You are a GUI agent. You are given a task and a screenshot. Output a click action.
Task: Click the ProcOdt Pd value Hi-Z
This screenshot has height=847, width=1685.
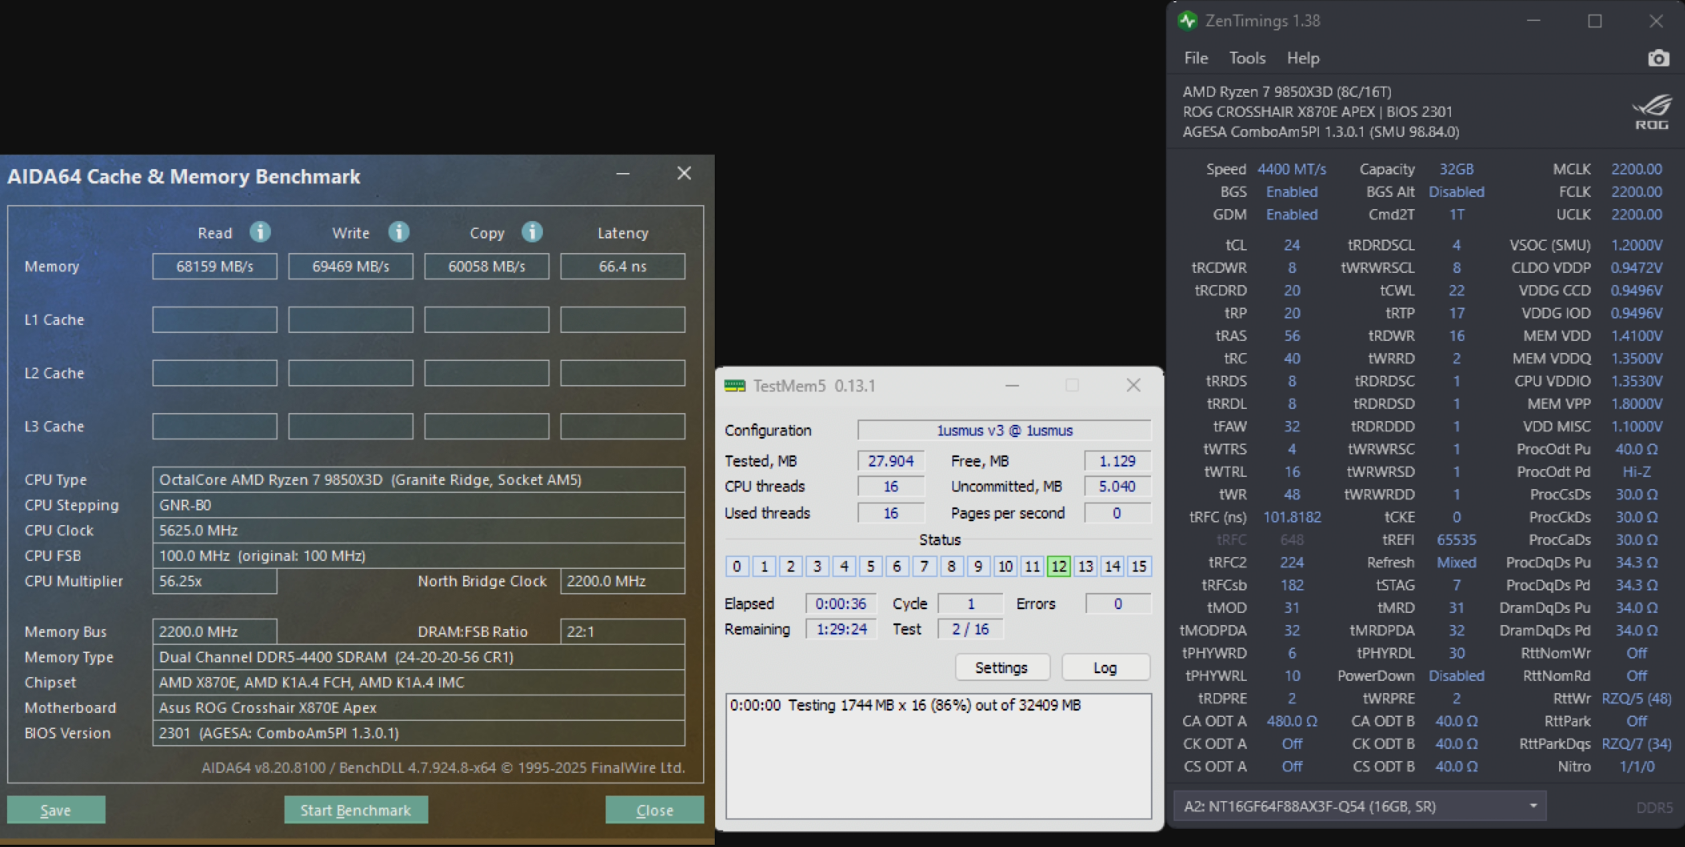1637,472
